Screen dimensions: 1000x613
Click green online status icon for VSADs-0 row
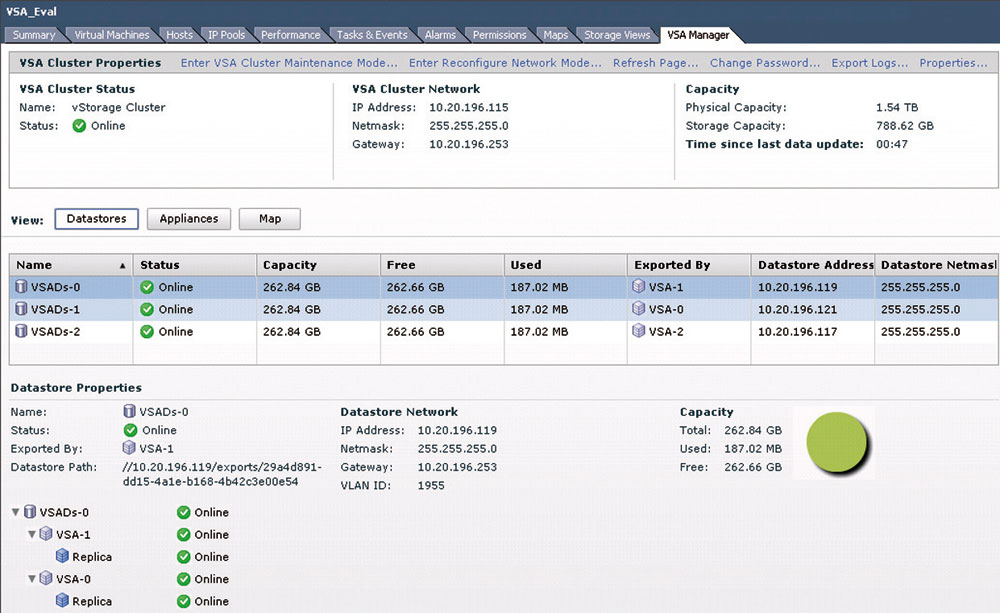coord(147,287)
